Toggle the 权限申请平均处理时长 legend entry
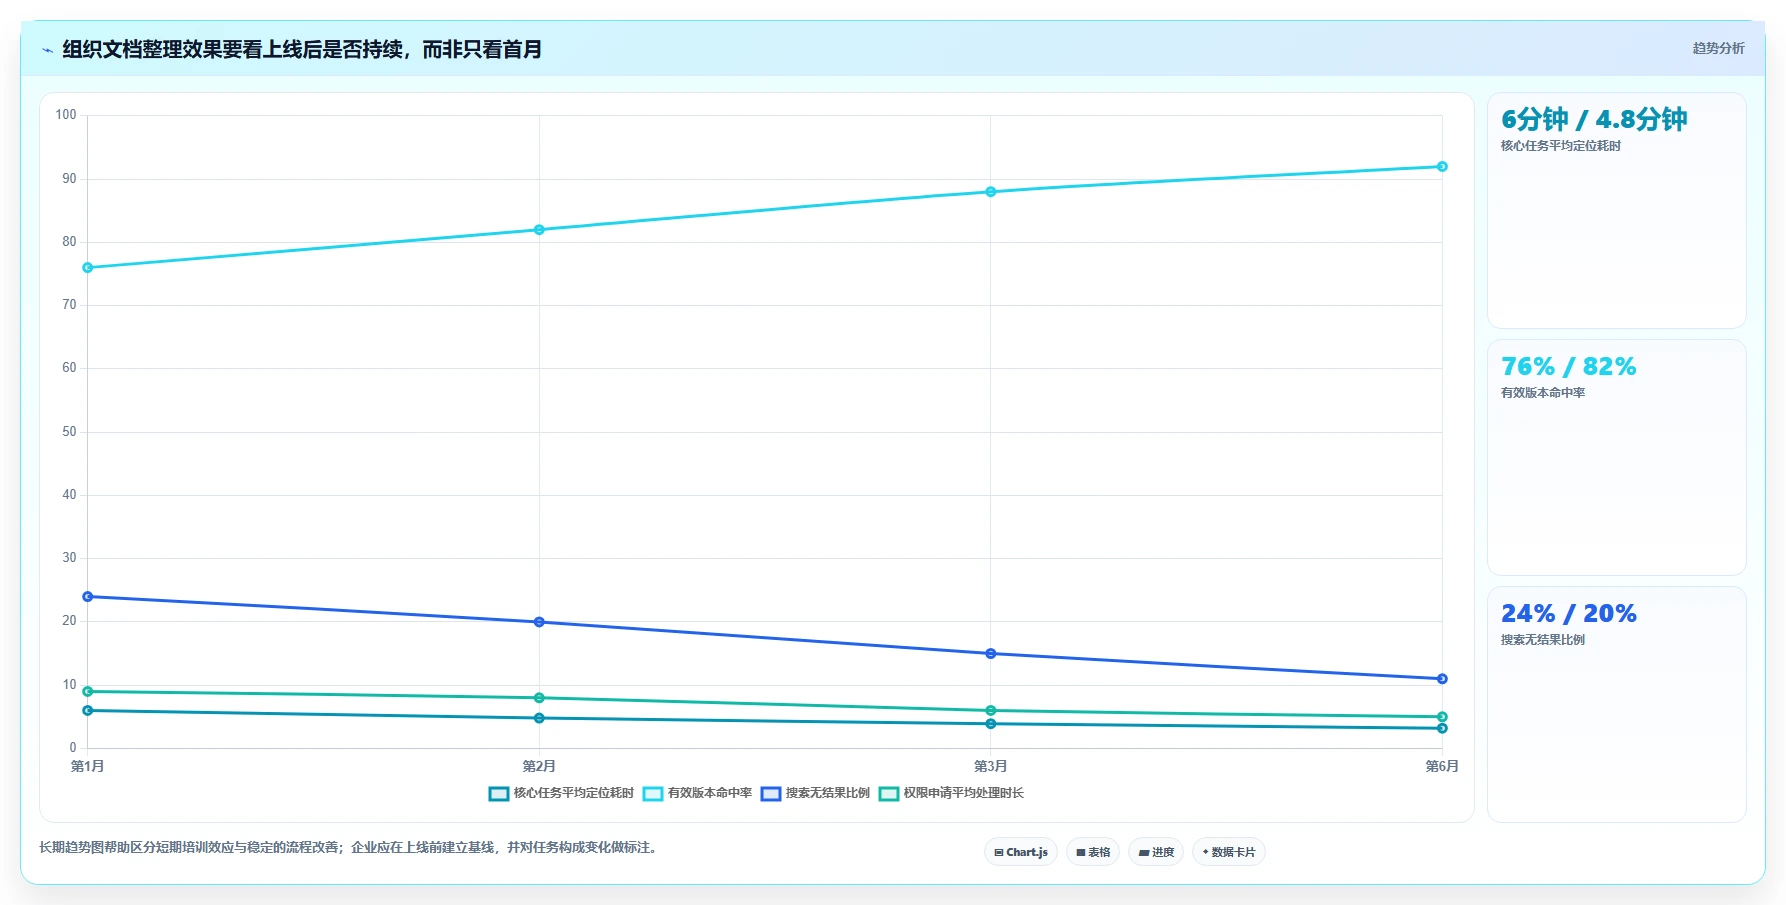 [951, 793]
